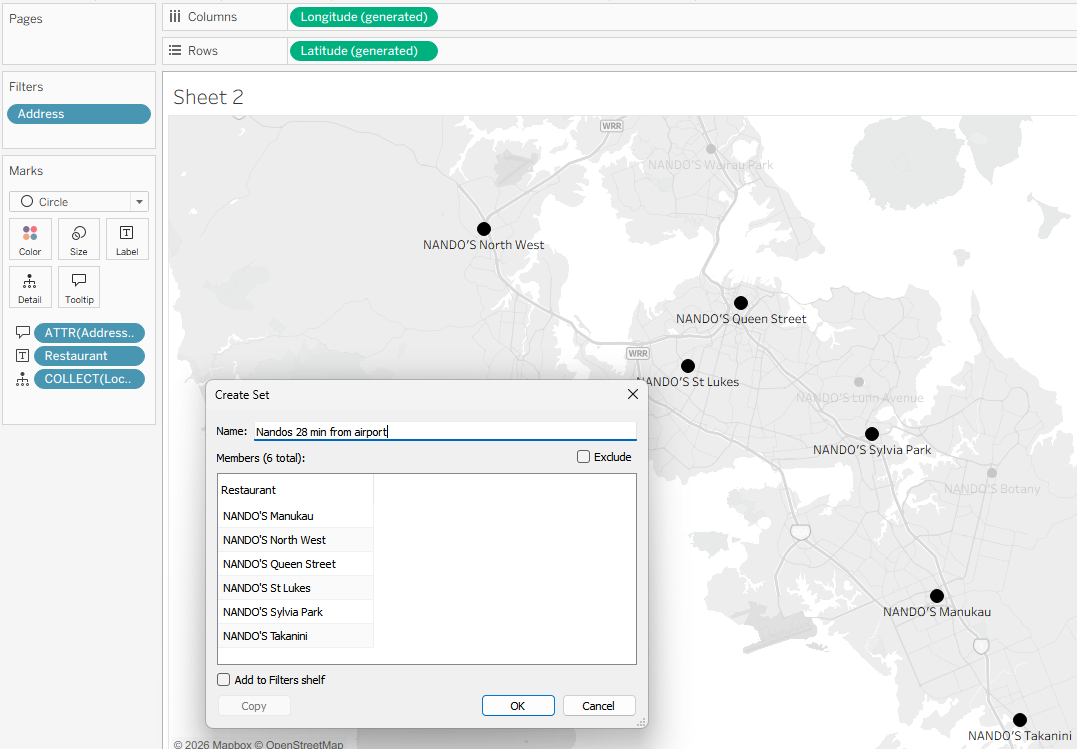The height and width of the screenshot is (749, 1077).
Task: Click the NANDO'S North West map label
Action: (484, 245)
